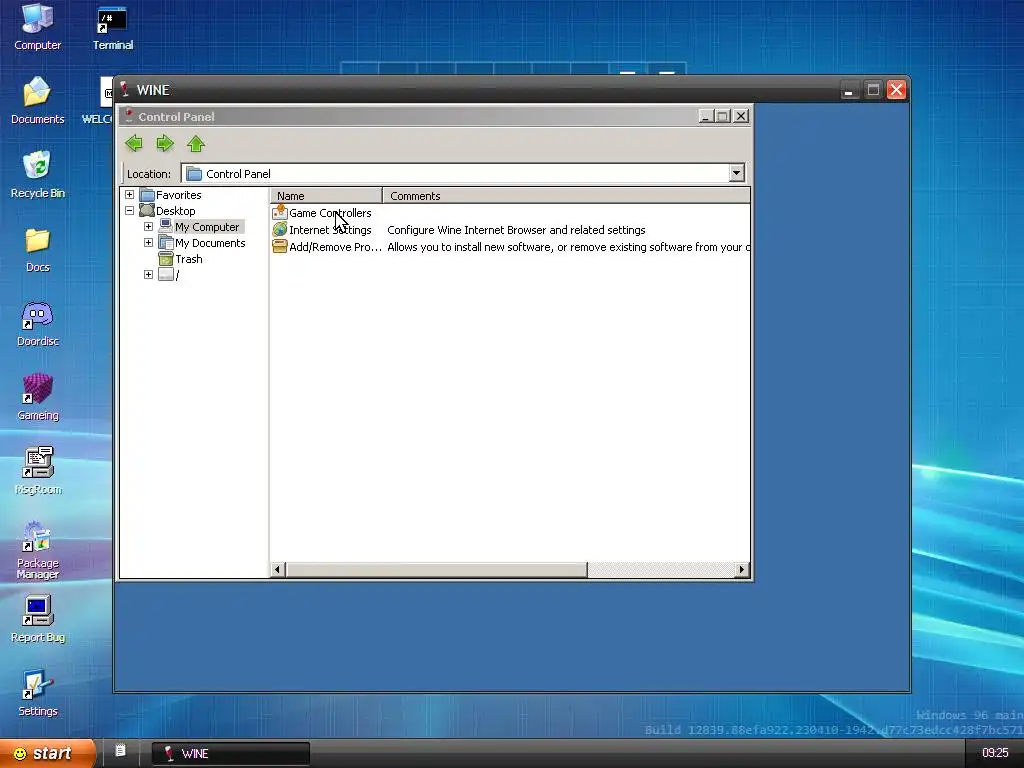The height and width of the screenshot is (768, 1024).
Task: Open the Doordisc desktop shortcut
Action: tap(37, 324)
